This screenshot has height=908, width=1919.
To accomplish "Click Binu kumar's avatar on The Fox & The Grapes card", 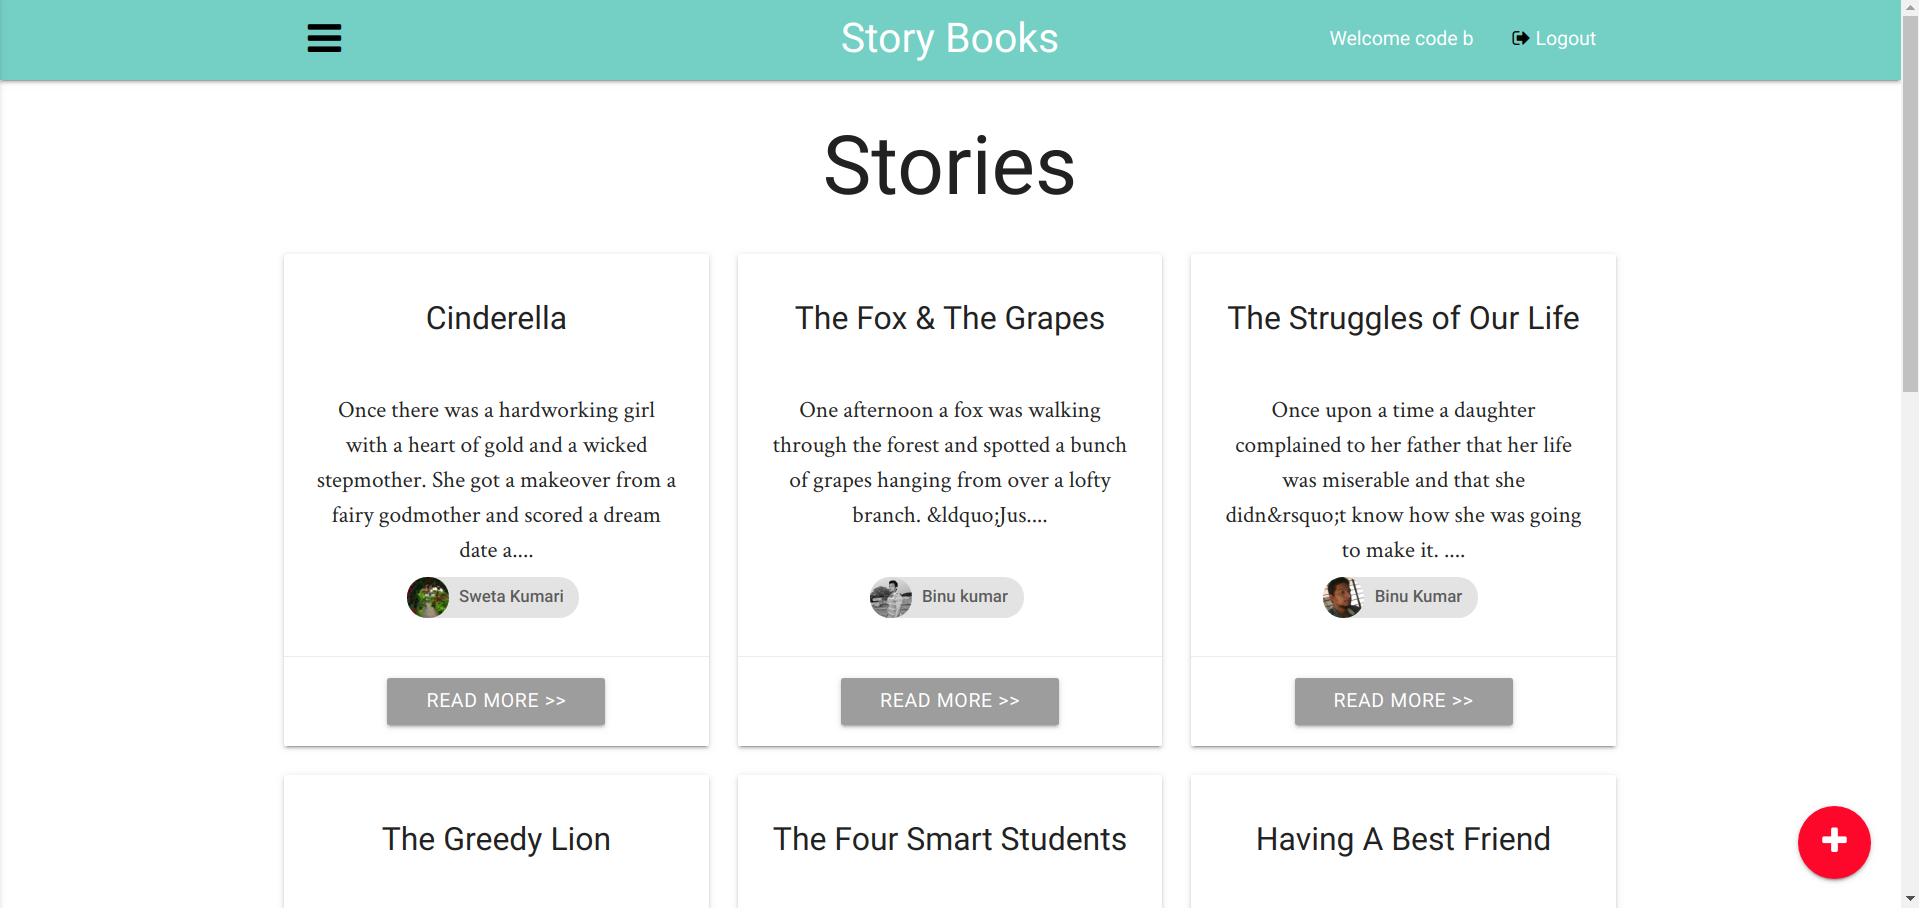I will (x=891, y=597).
